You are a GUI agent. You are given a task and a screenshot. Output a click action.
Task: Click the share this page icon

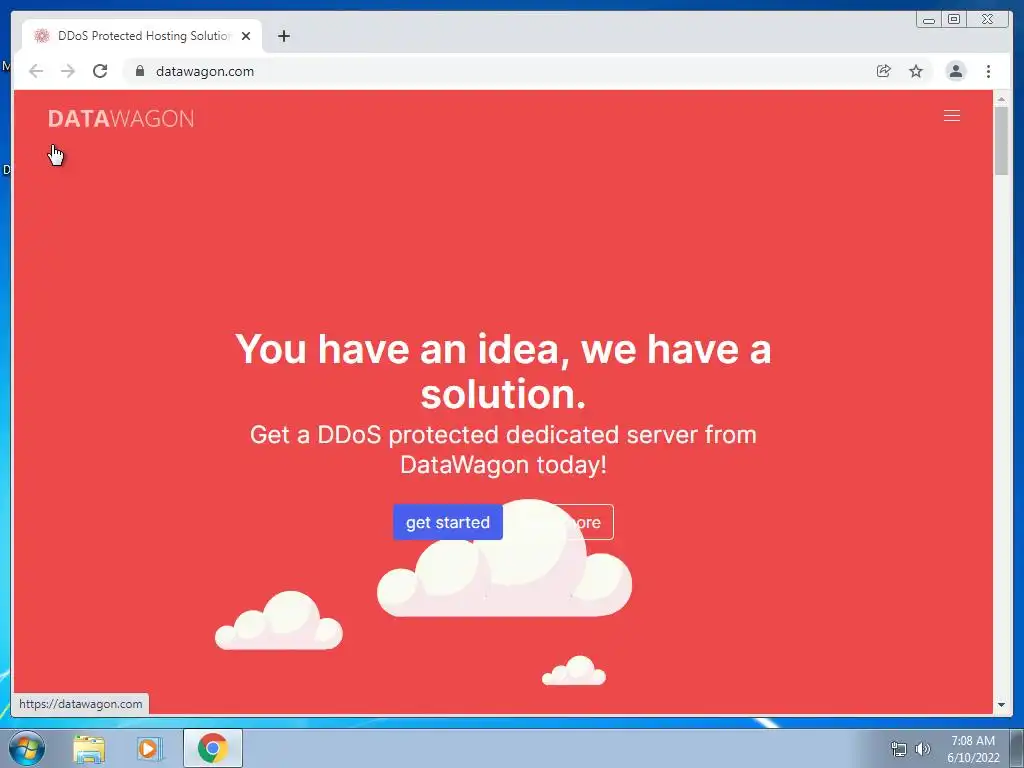point(884,71)
